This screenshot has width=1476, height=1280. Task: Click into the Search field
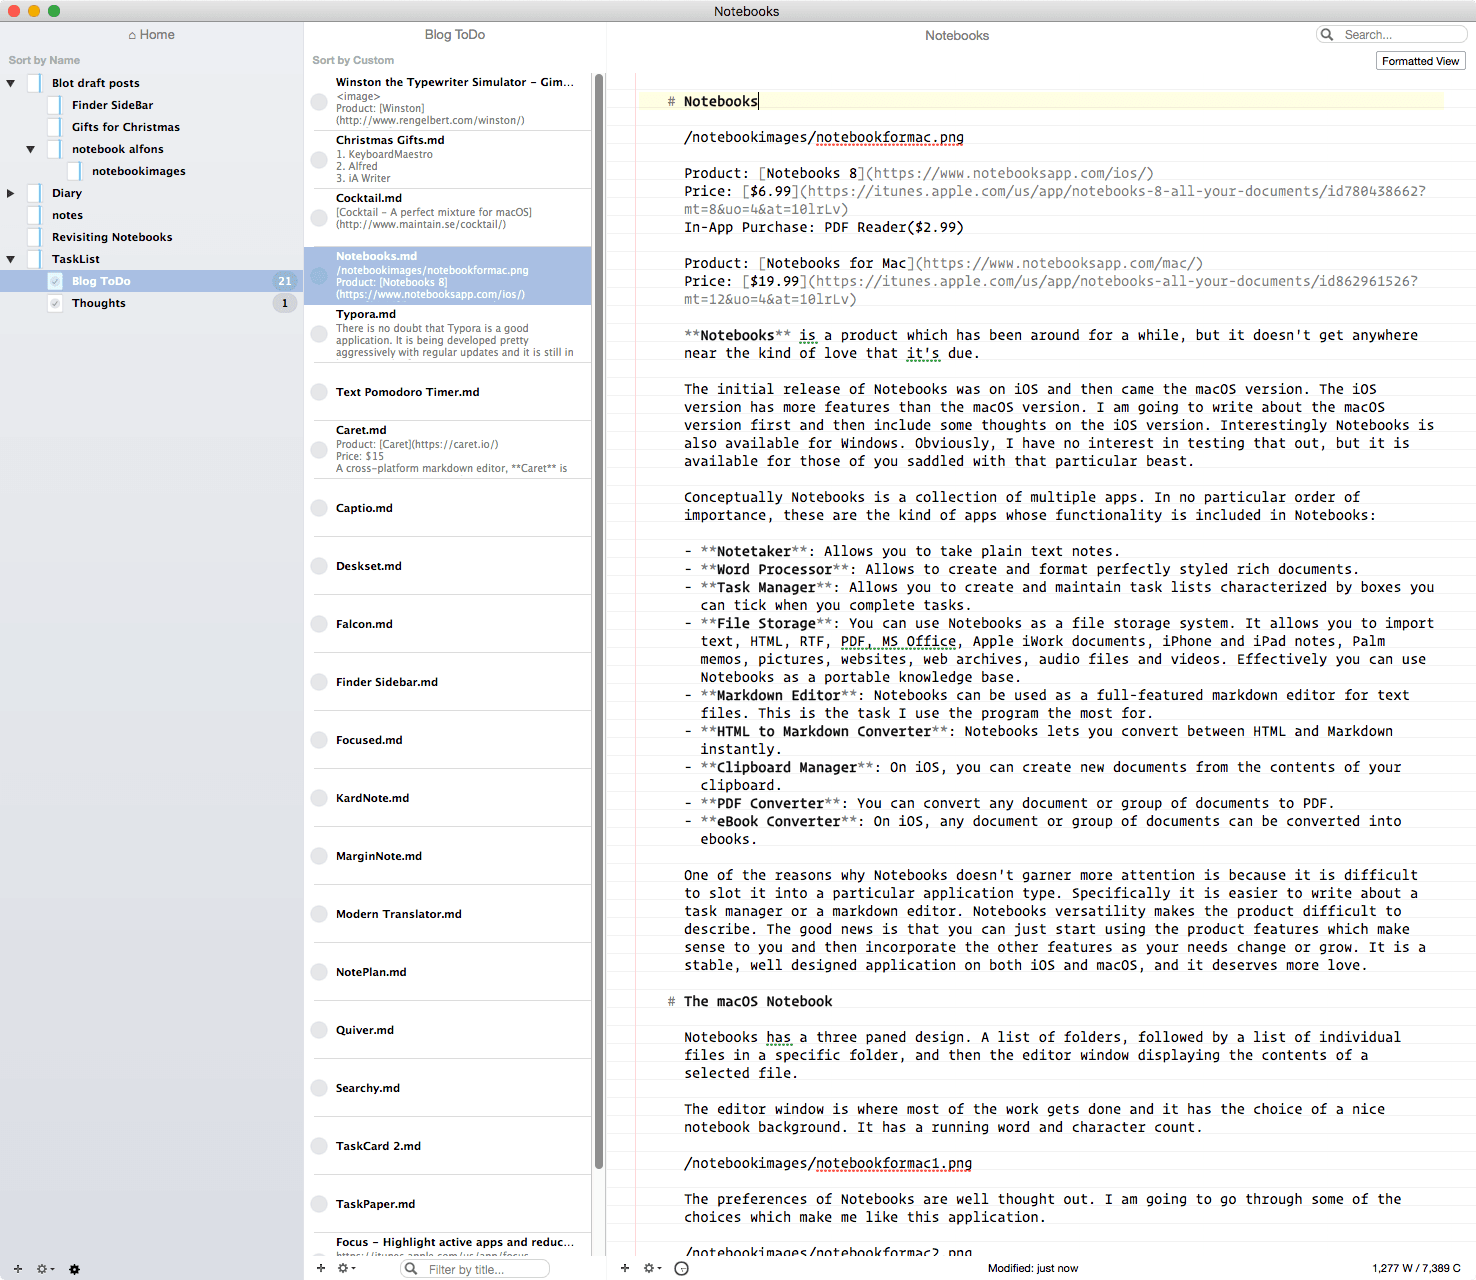[1392, 35]
